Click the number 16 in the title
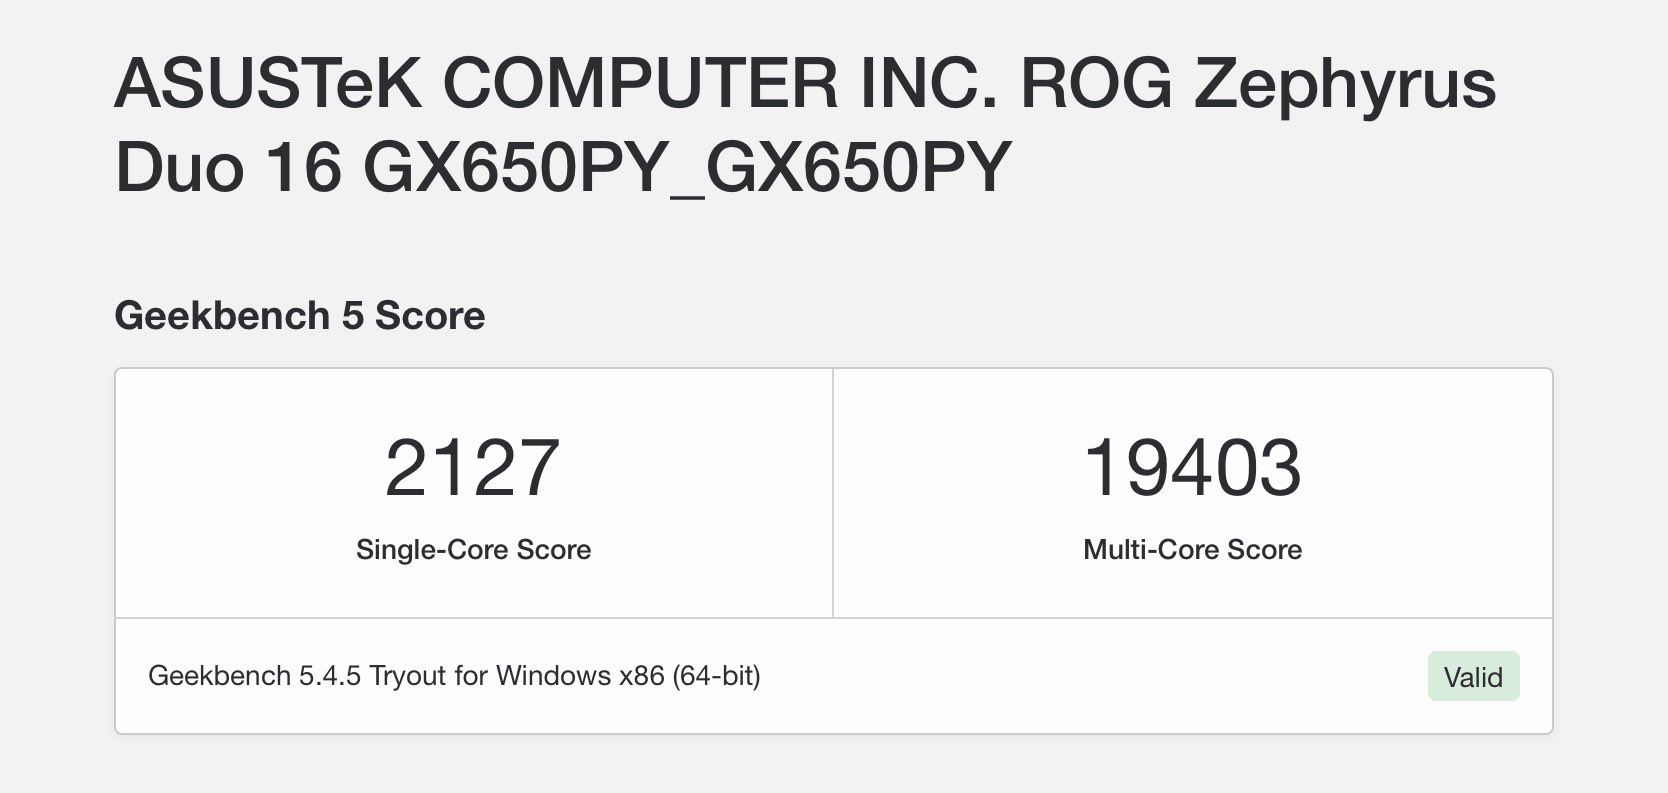 pos(304,166)
